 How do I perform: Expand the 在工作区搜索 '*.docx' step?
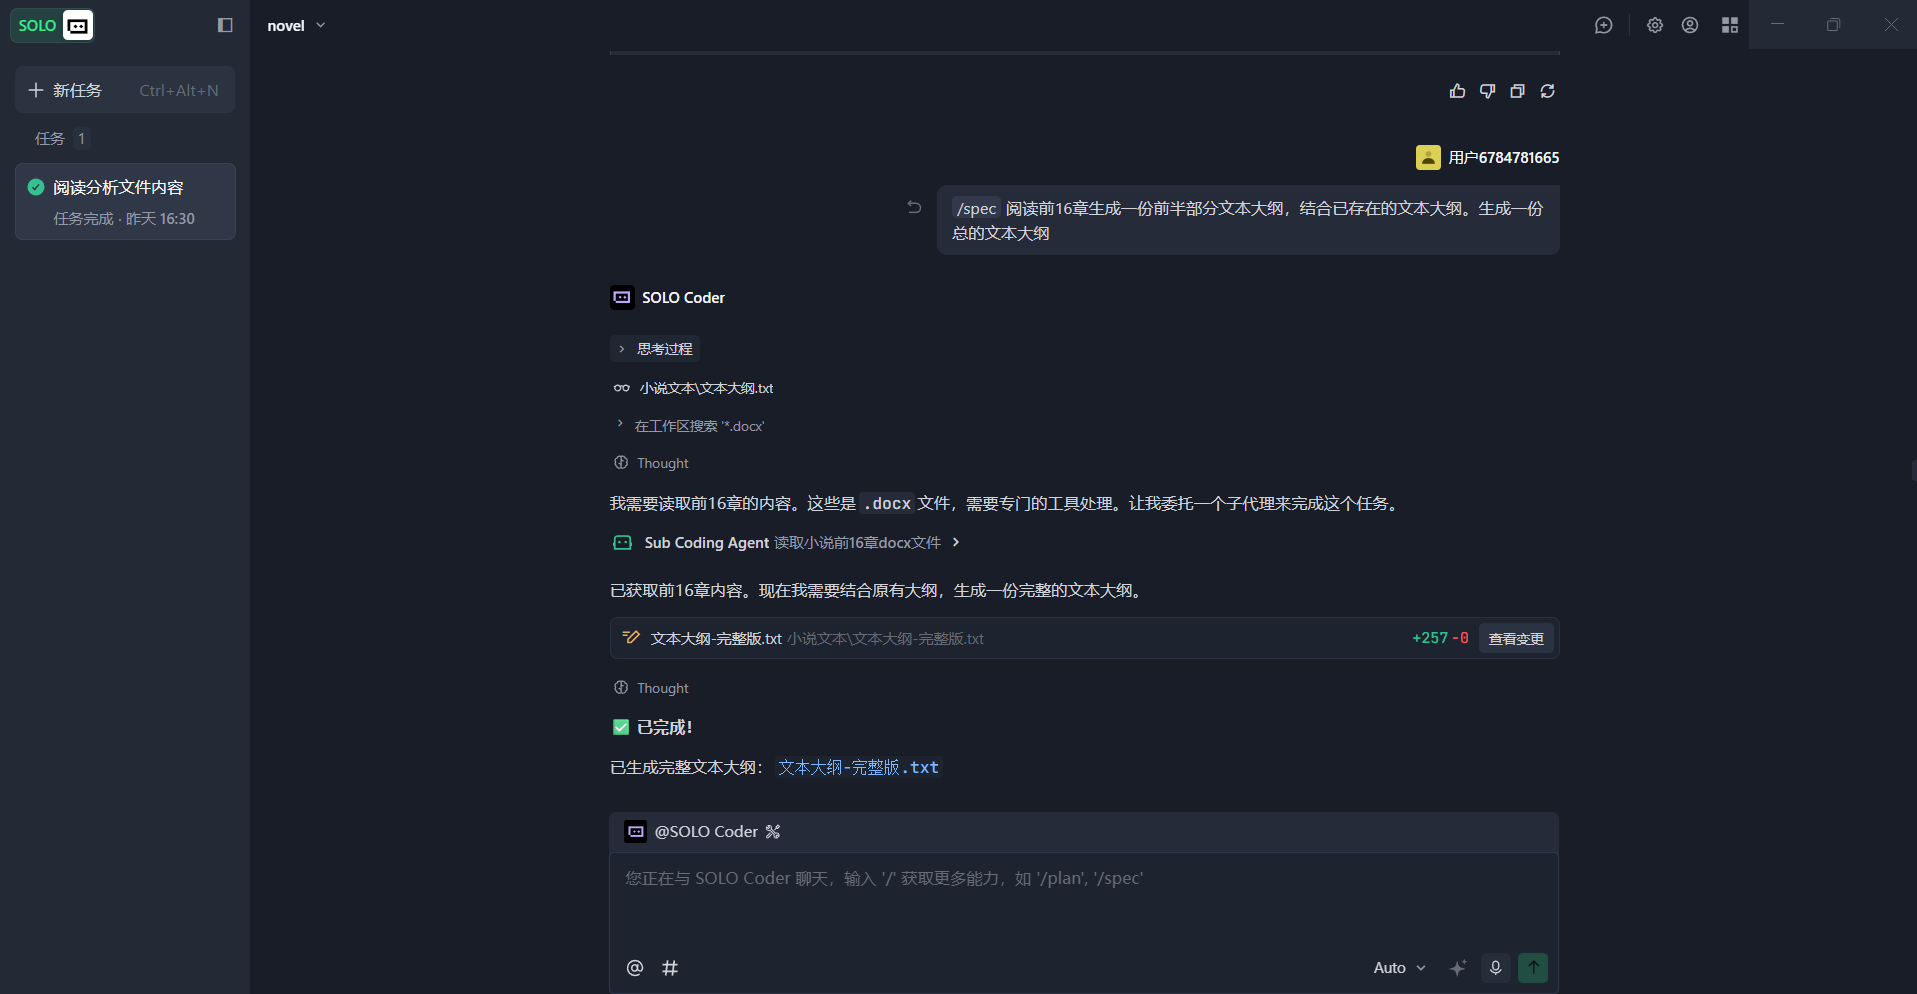[690, 426]
